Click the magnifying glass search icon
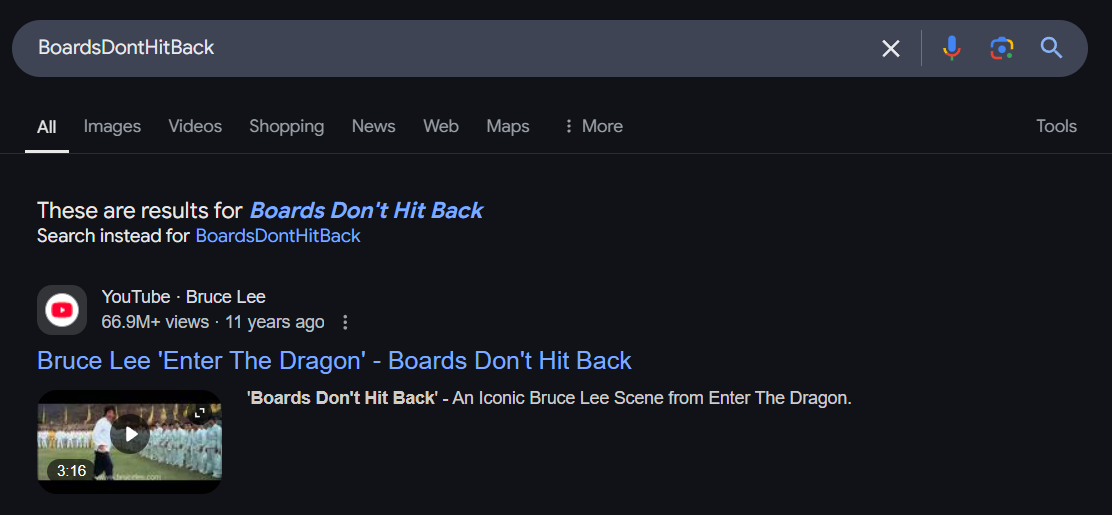This screenshot has width=1112, height=515. [1051, 48]
